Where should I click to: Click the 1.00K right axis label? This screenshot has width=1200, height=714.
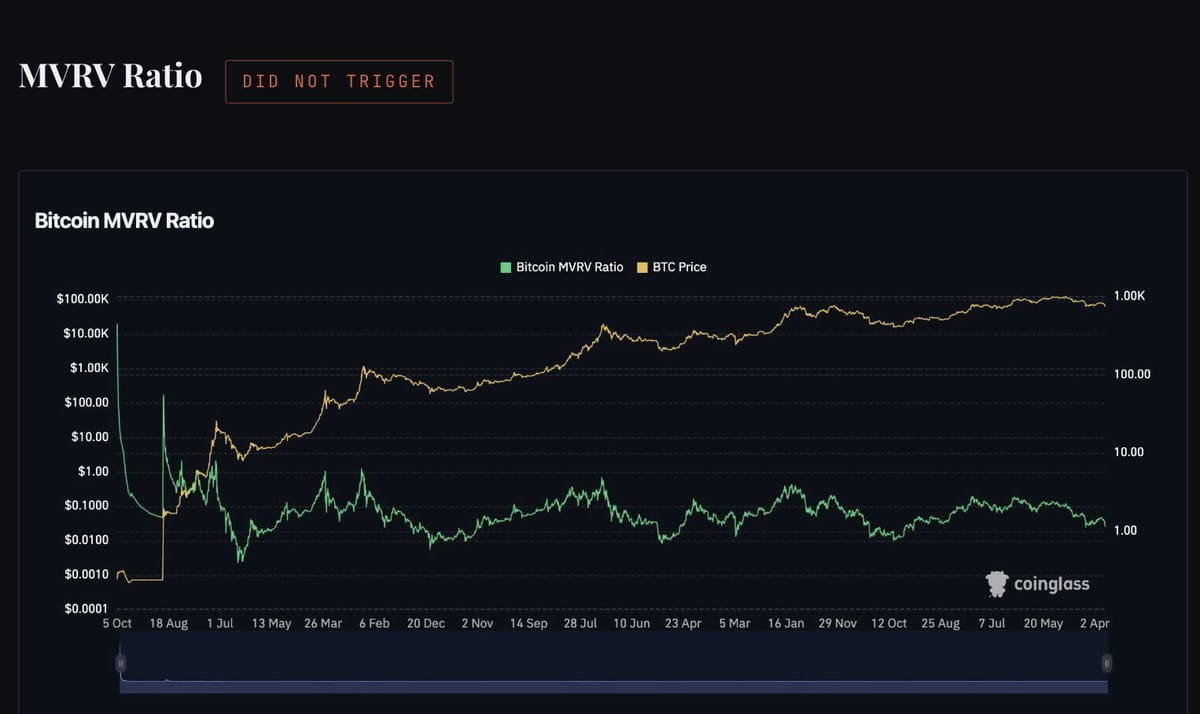point(1129,296)
